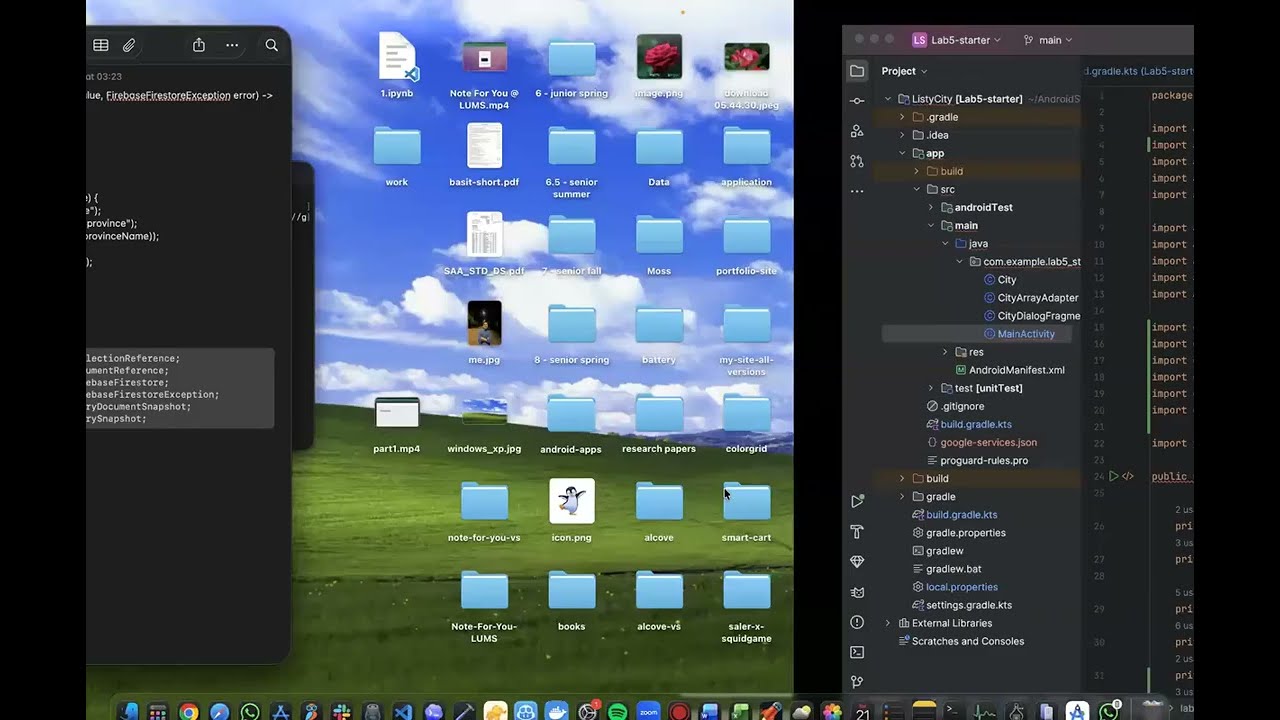Select the me.jpg photo on desktop
This screenshot has height=720, width=1280.
pyautogui.click(x=484, y=332)
